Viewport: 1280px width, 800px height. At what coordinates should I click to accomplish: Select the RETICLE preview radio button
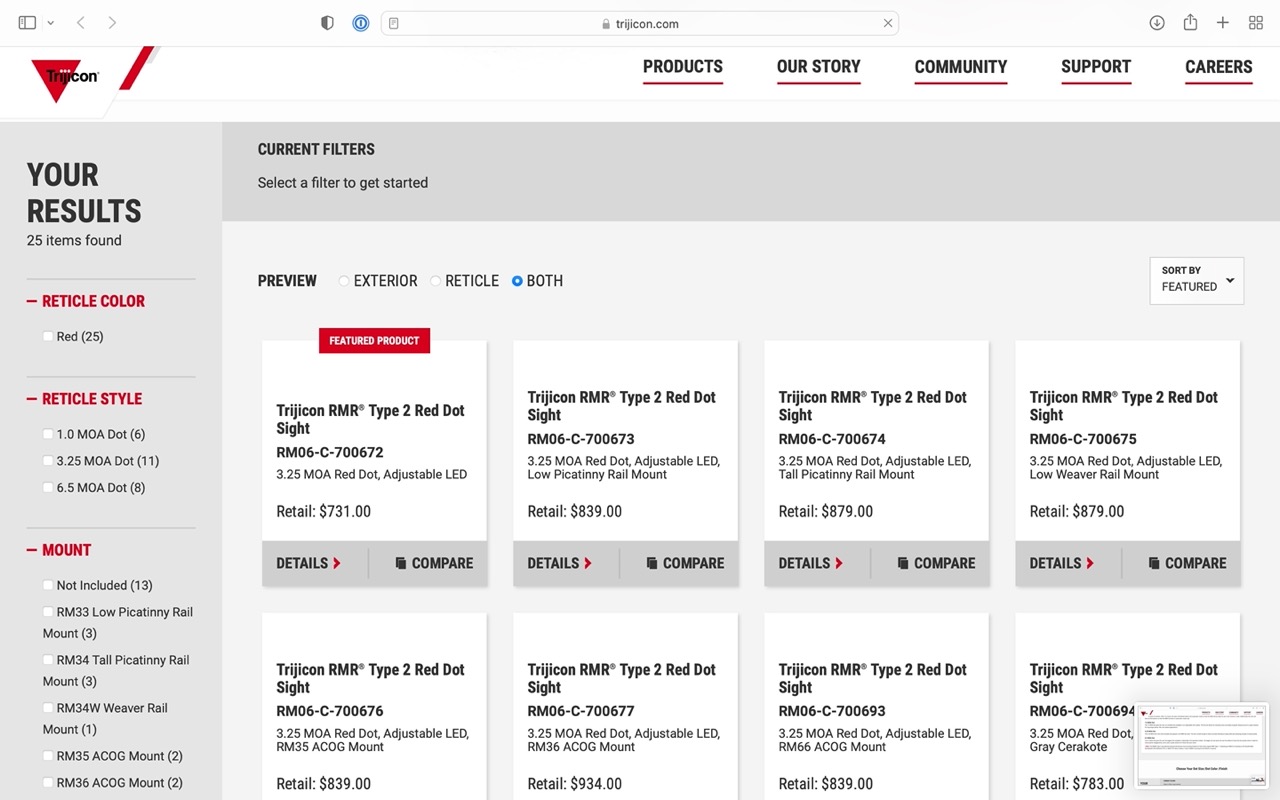[x=436, y=281]
